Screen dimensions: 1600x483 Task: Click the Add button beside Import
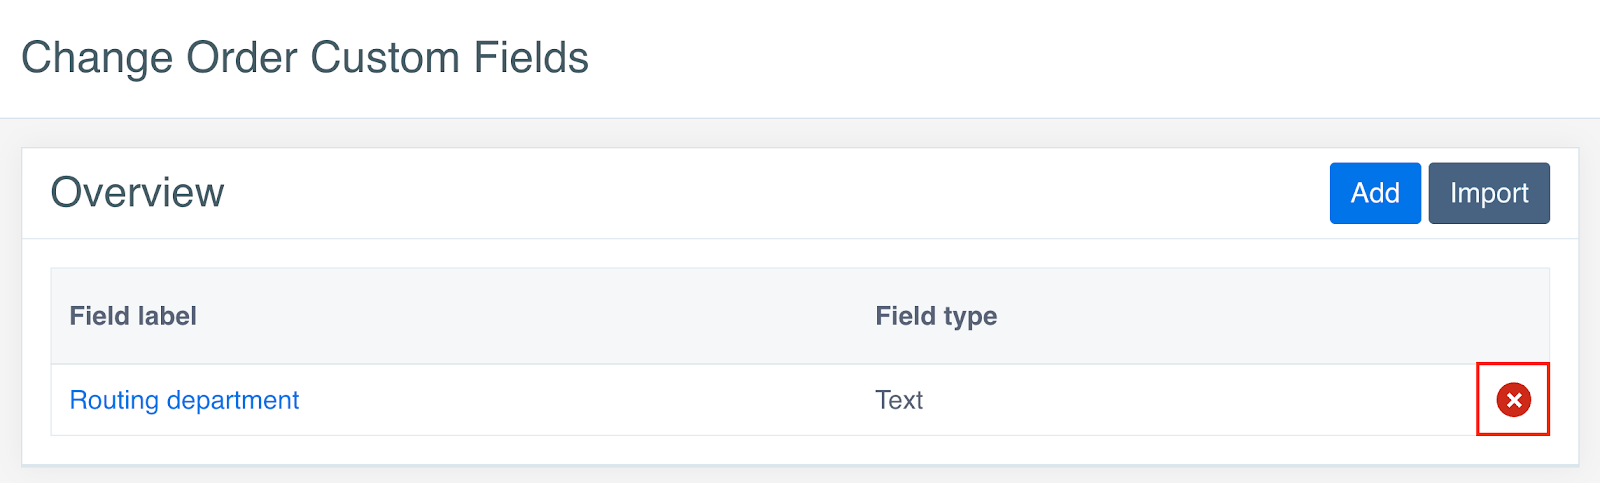coord(1375,193)
